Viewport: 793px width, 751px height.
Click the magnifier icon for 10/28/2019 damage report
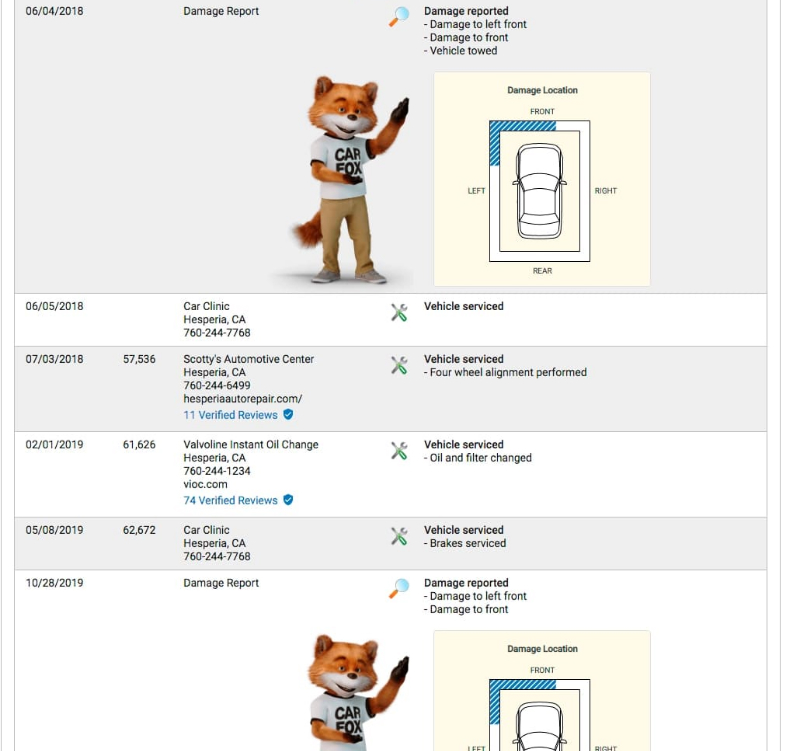(399, 588)
